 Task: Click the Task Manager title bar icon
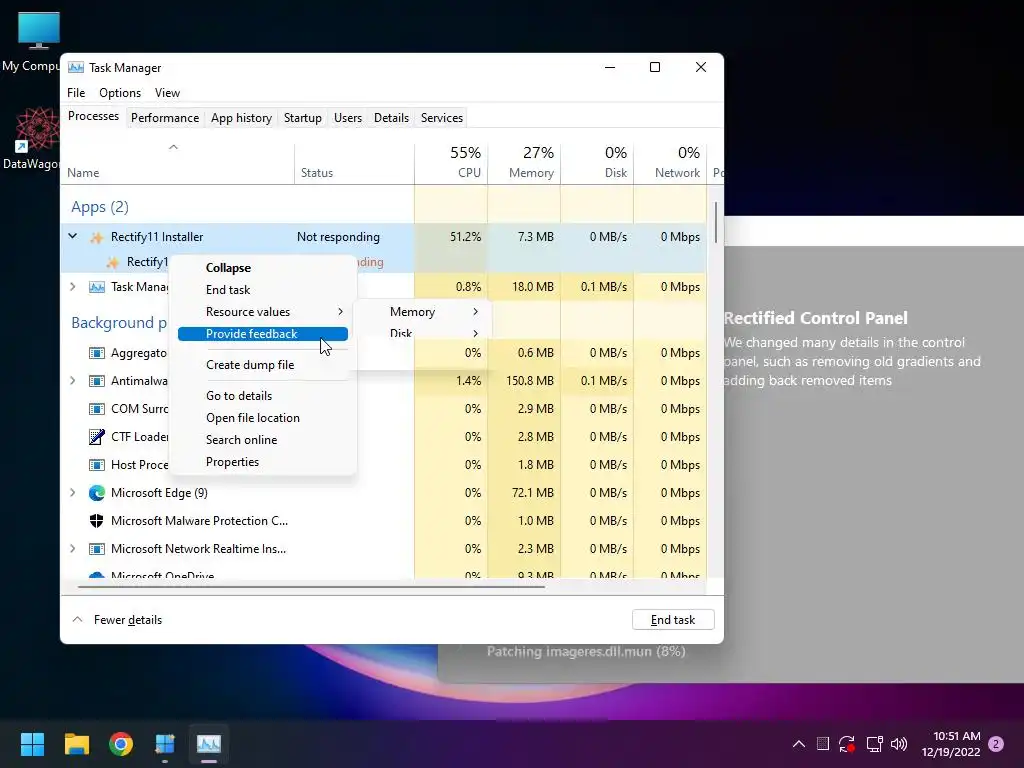point(76,67)
